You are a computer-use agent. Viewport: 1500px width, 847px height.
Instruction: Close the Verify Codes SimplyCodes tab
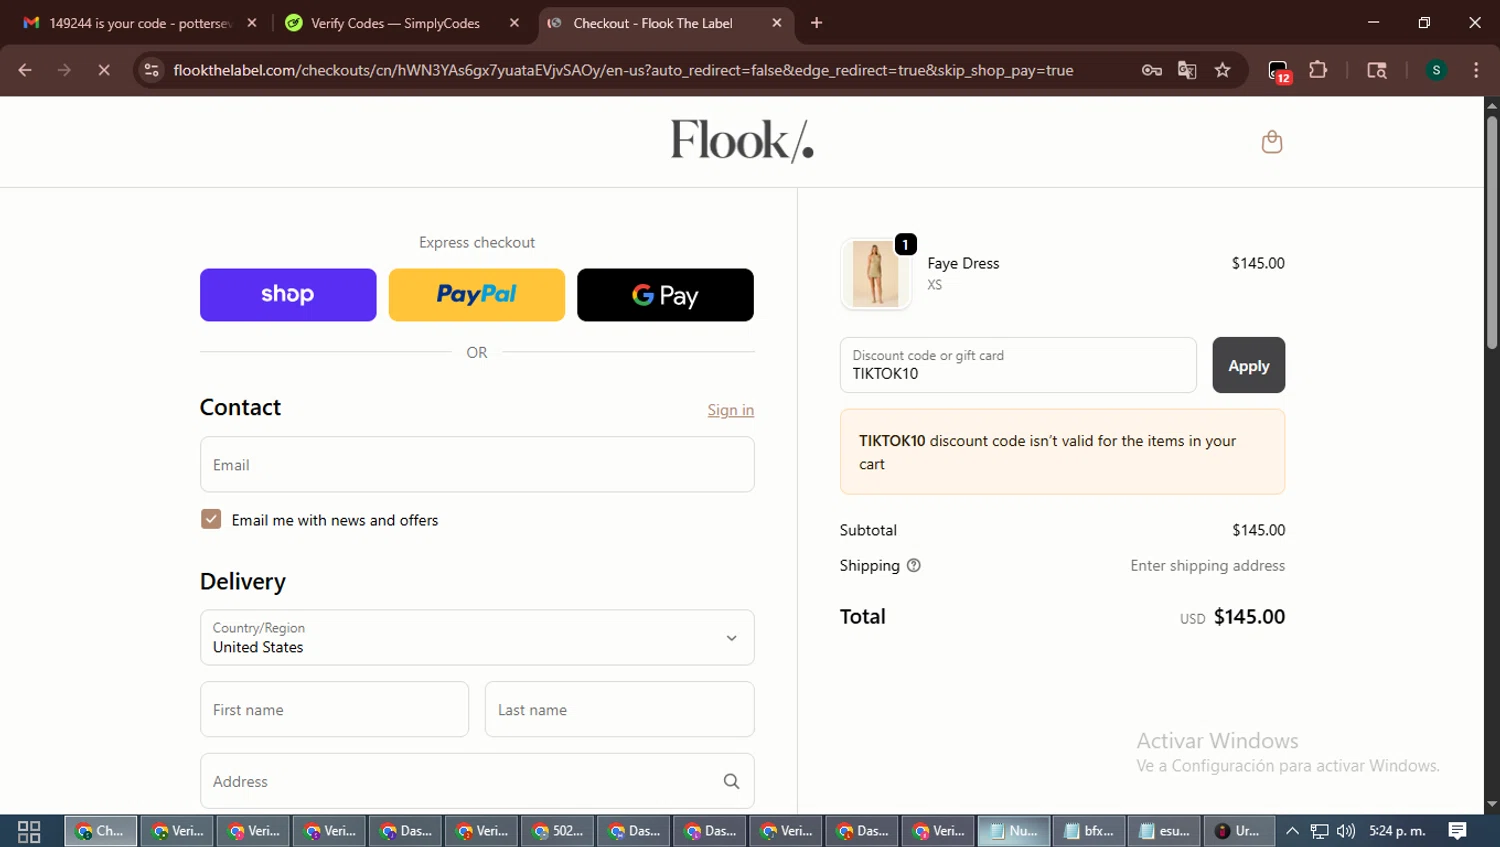pyautogui.click(x=514, y=23)
